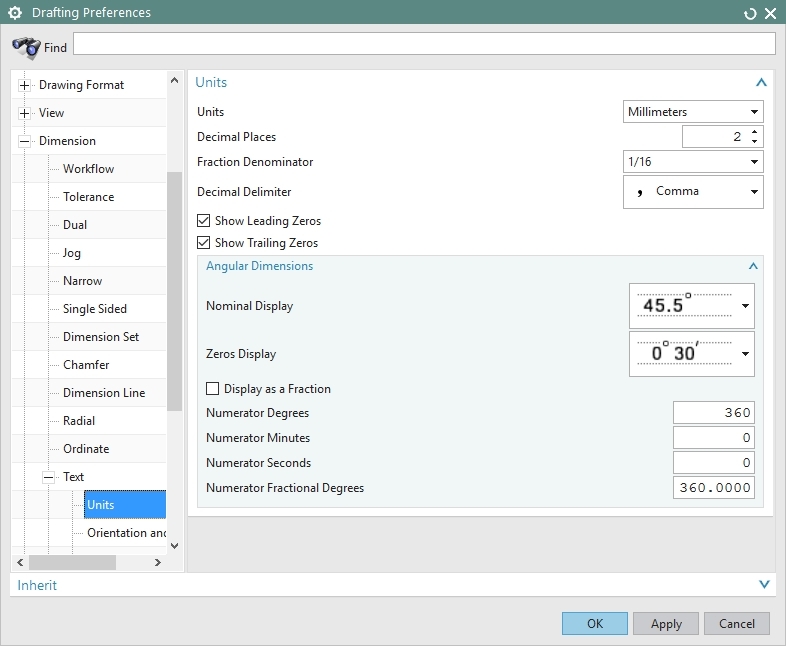Click the Cancel button
The width and height of the screenshot is (786, 646).
pos(736,623)
